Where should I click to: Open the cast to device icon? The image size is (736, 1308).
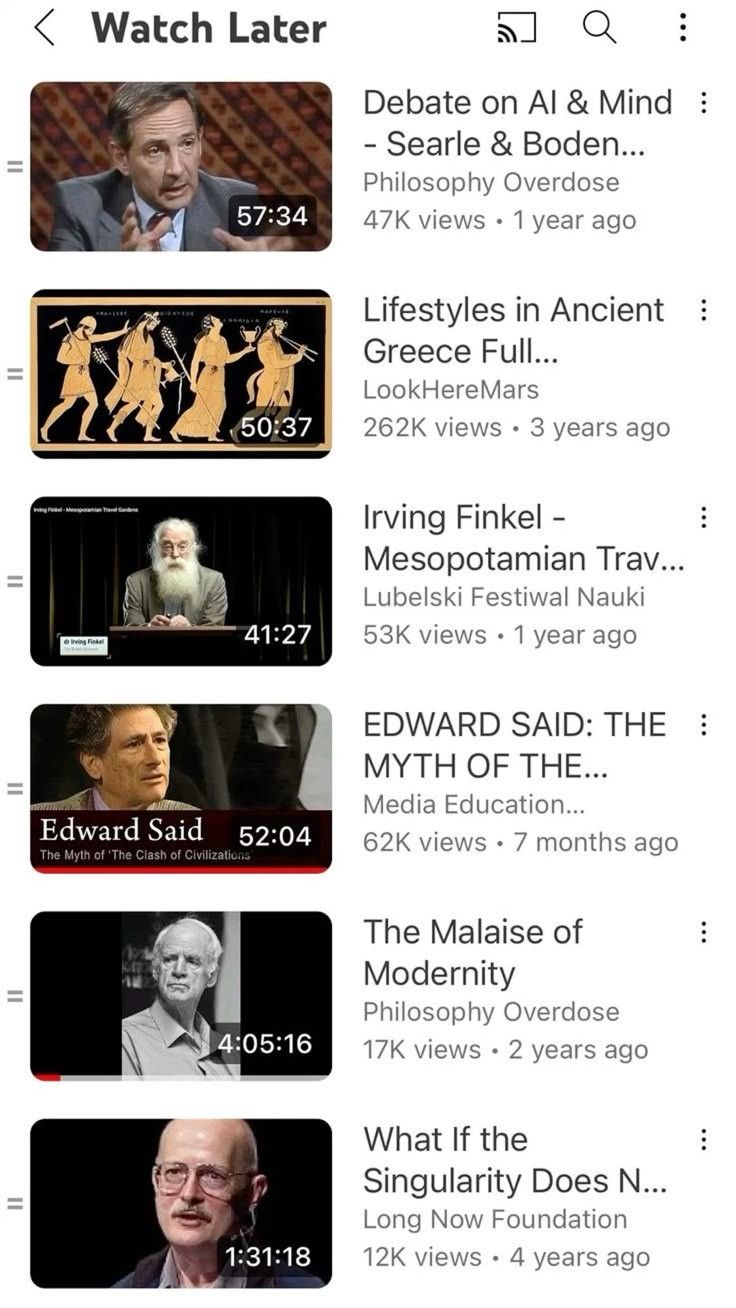(x=516, y=29)
